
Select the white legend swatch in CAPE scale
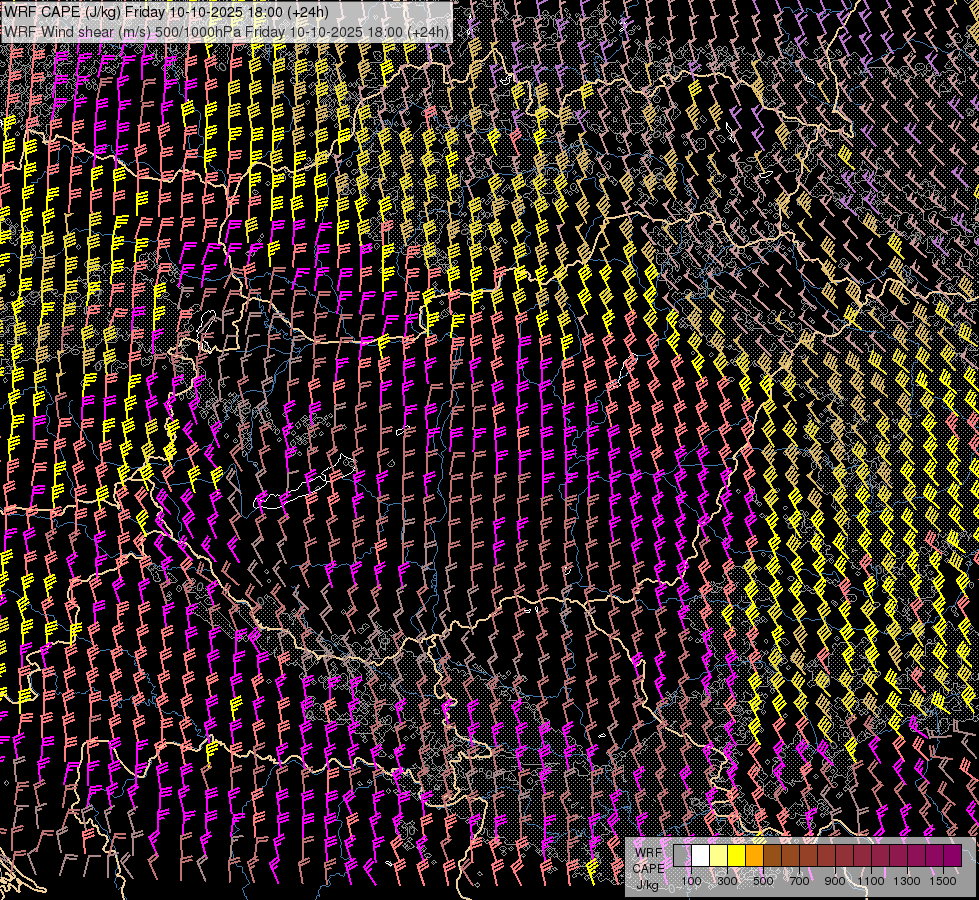701,855
